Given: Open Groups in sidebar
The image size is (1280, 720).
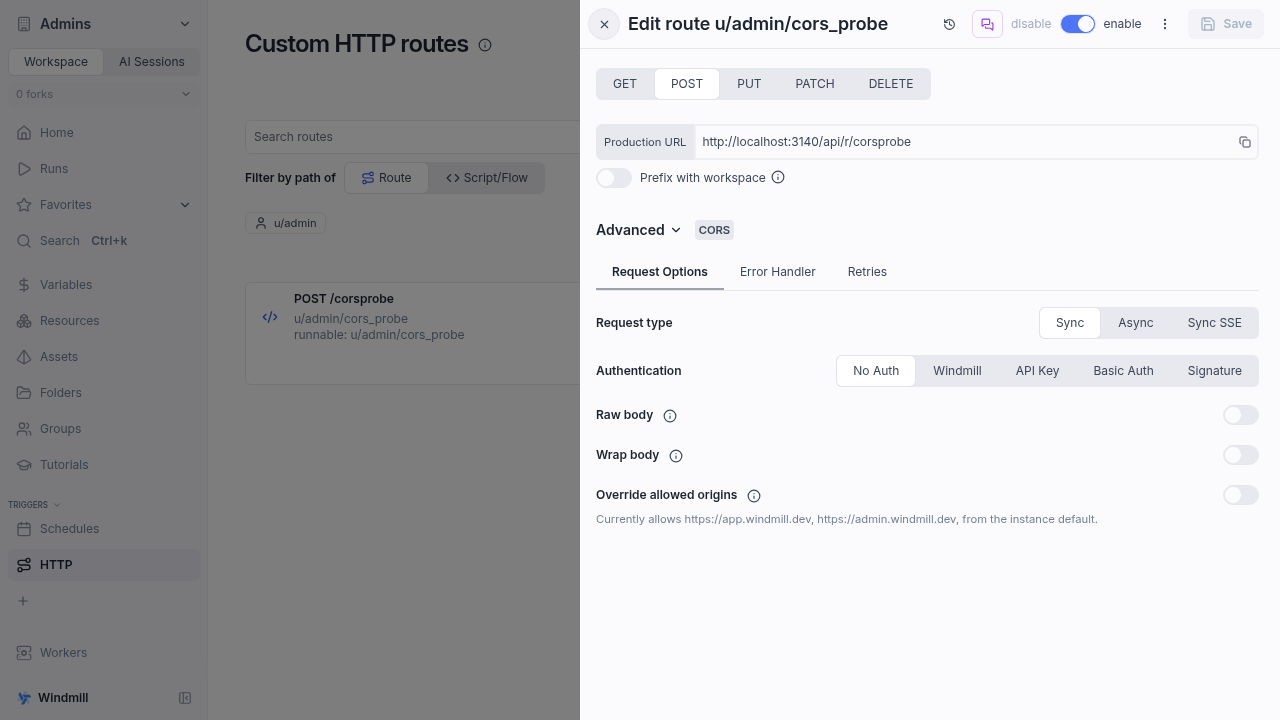Looking at the screenshot, I should click(x=104, y=429).
